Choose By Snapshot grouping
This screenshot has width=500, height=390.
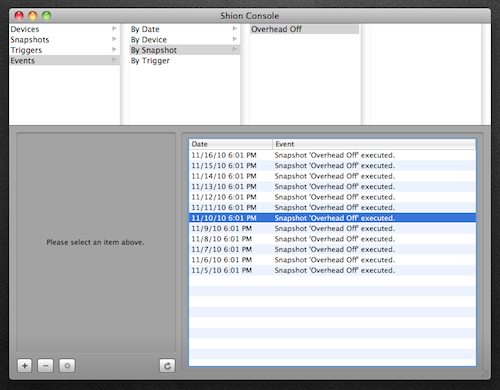[x=185, y=50]
